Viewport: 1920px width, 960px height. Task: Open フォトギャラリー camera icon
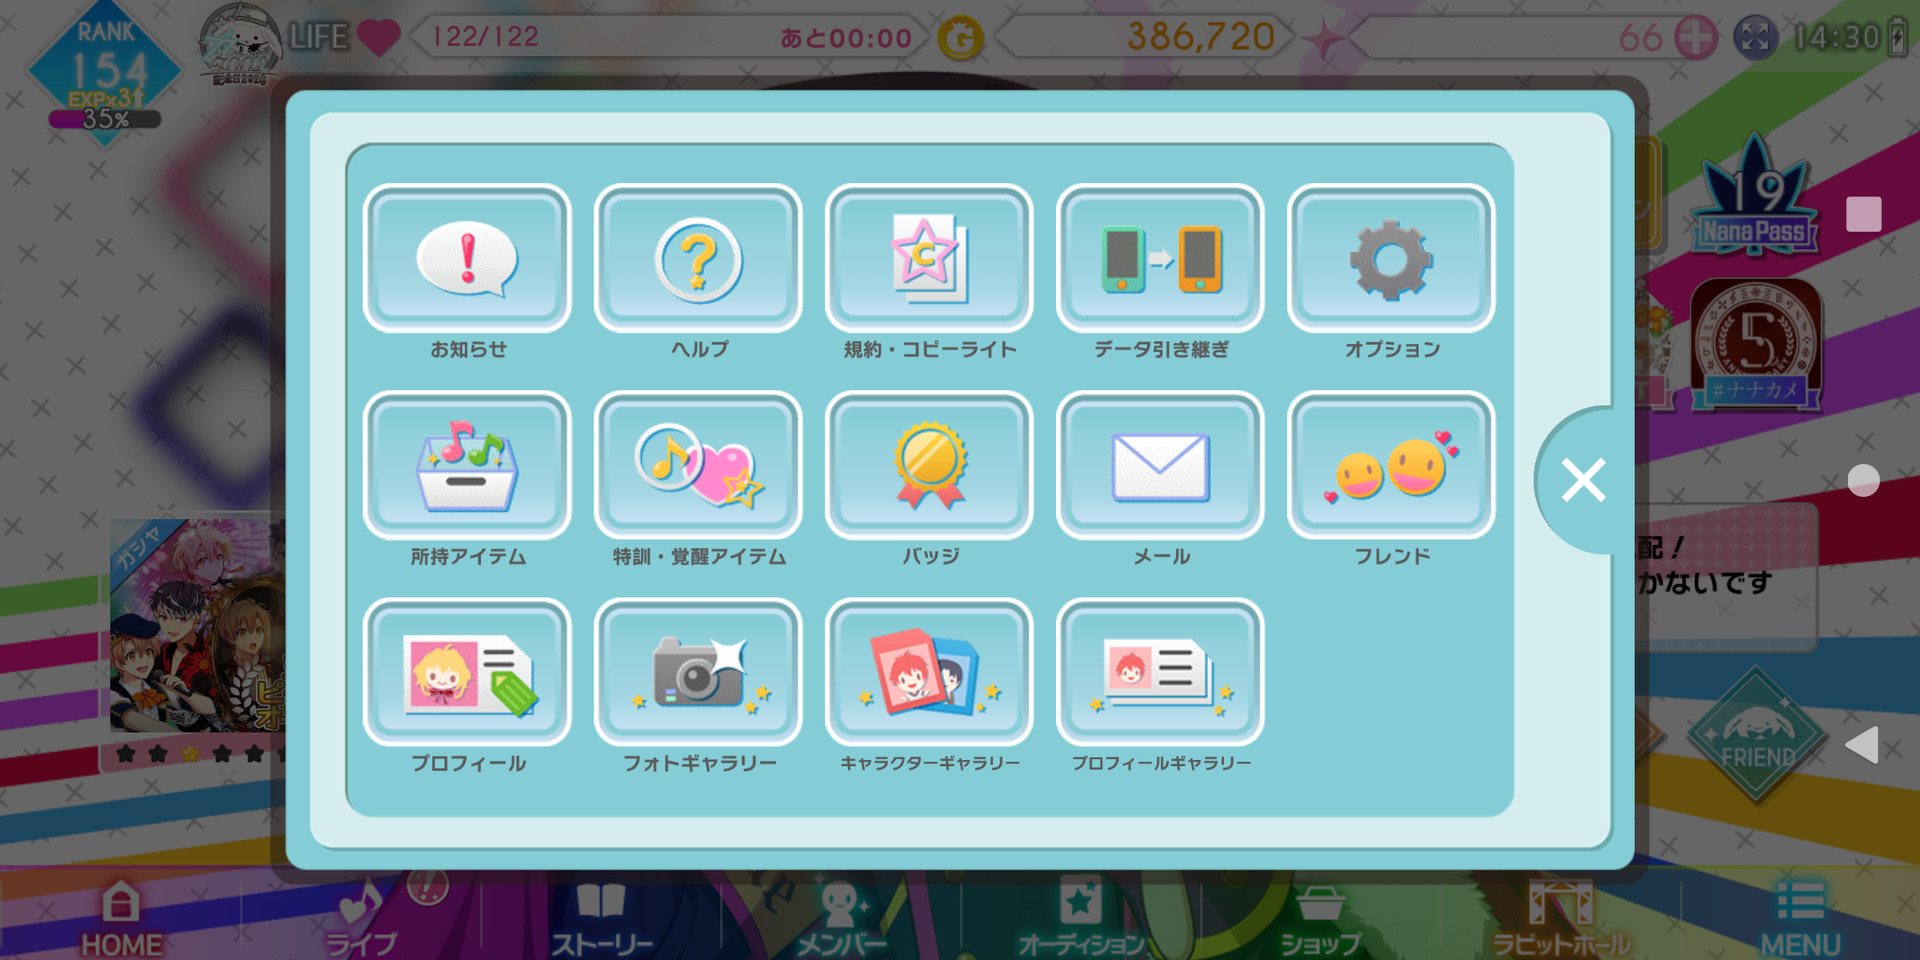pyautogui.click(x=698, y=672)
